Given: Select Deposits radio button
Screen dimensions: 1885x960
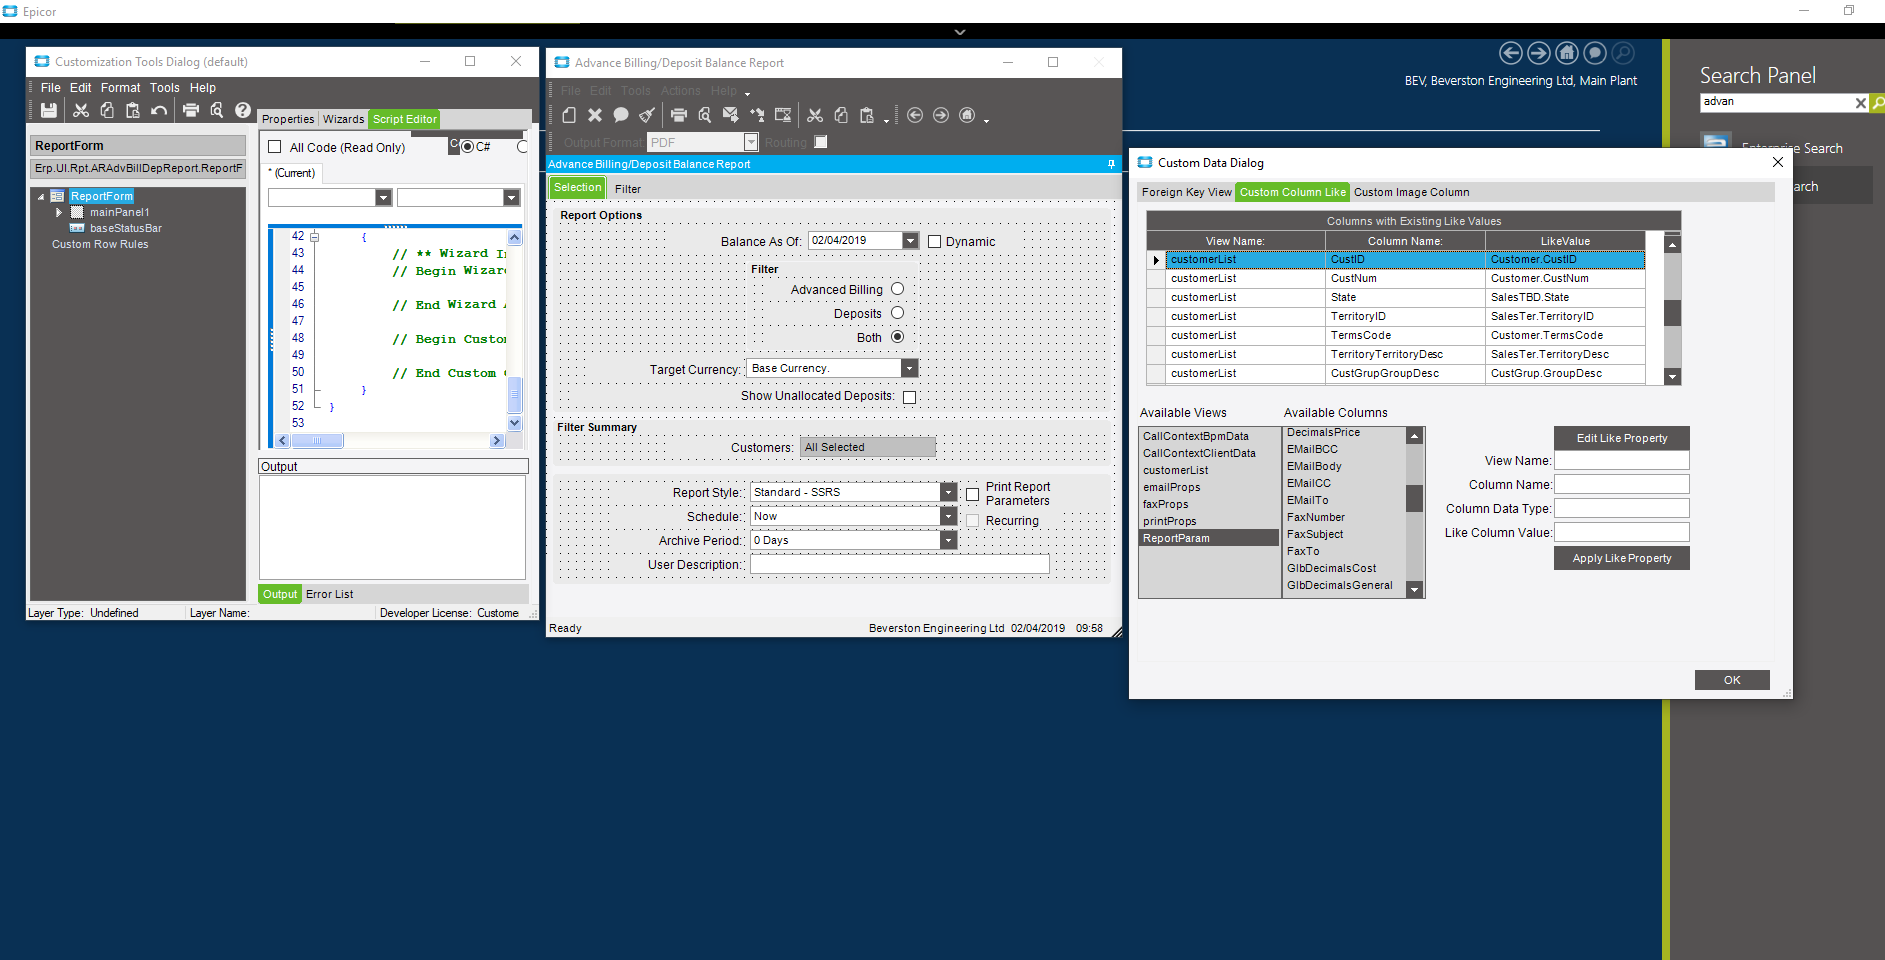Looking at the screenshot, I should coord(897,313).
